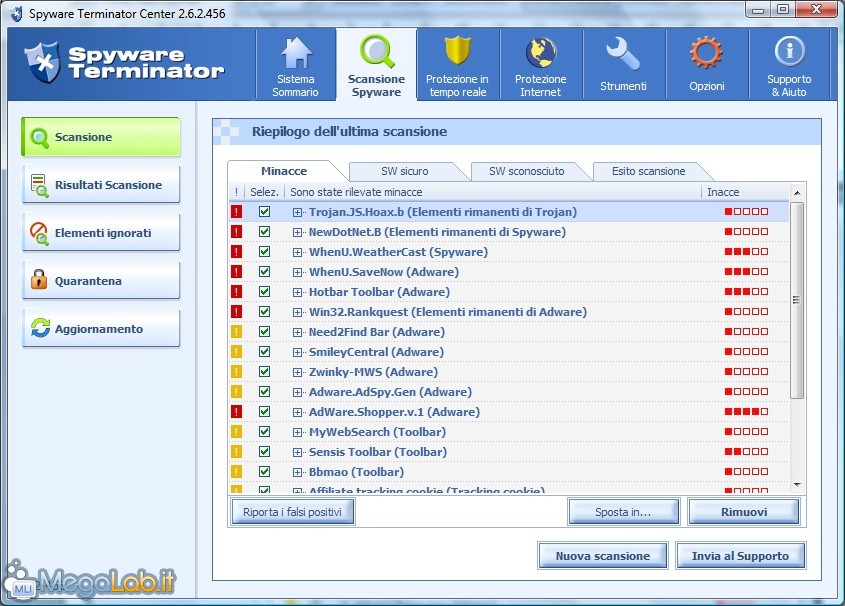Switch to the Minacce tab

[x=284, y=171]
